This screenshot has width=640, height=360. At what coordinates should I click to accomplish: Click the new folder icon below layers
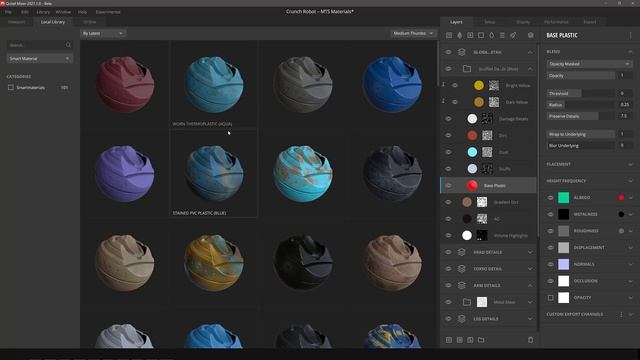[x=481, y=340]
